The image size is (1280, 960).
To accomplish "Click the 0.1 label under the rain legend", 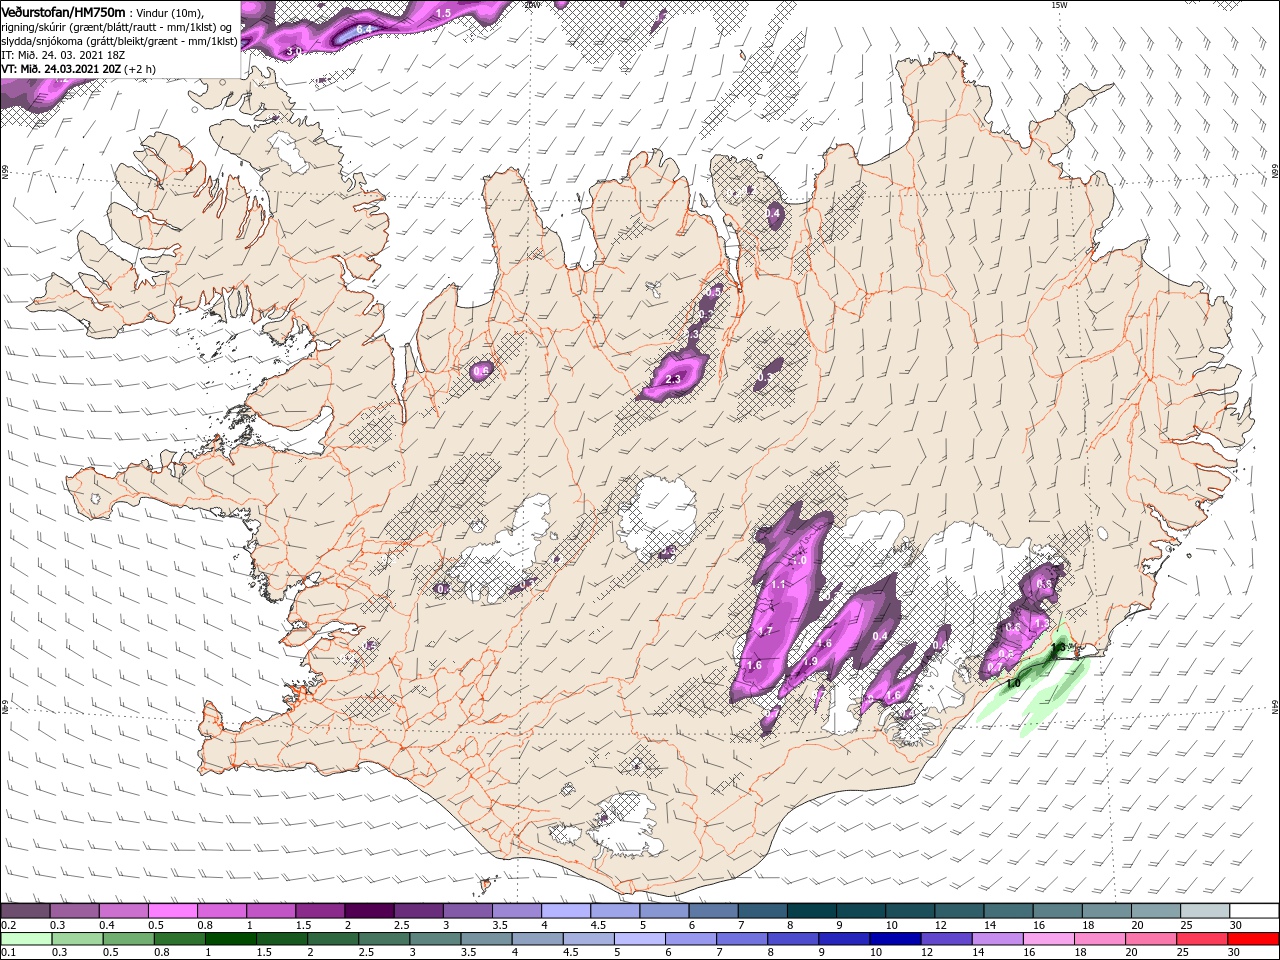I will tap(8, 953).
